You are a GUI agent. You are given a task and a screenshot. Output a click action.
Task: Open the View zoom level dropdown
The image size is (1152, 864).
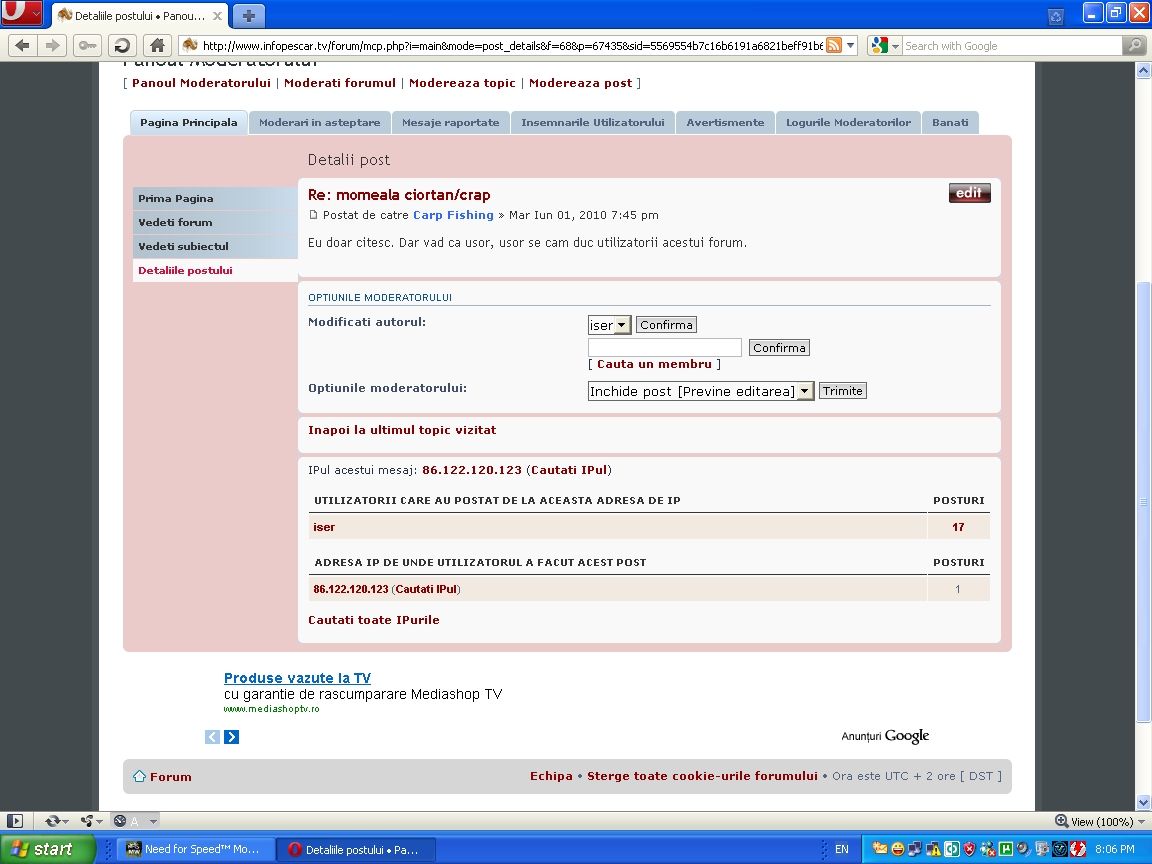tap(1095, 821)
